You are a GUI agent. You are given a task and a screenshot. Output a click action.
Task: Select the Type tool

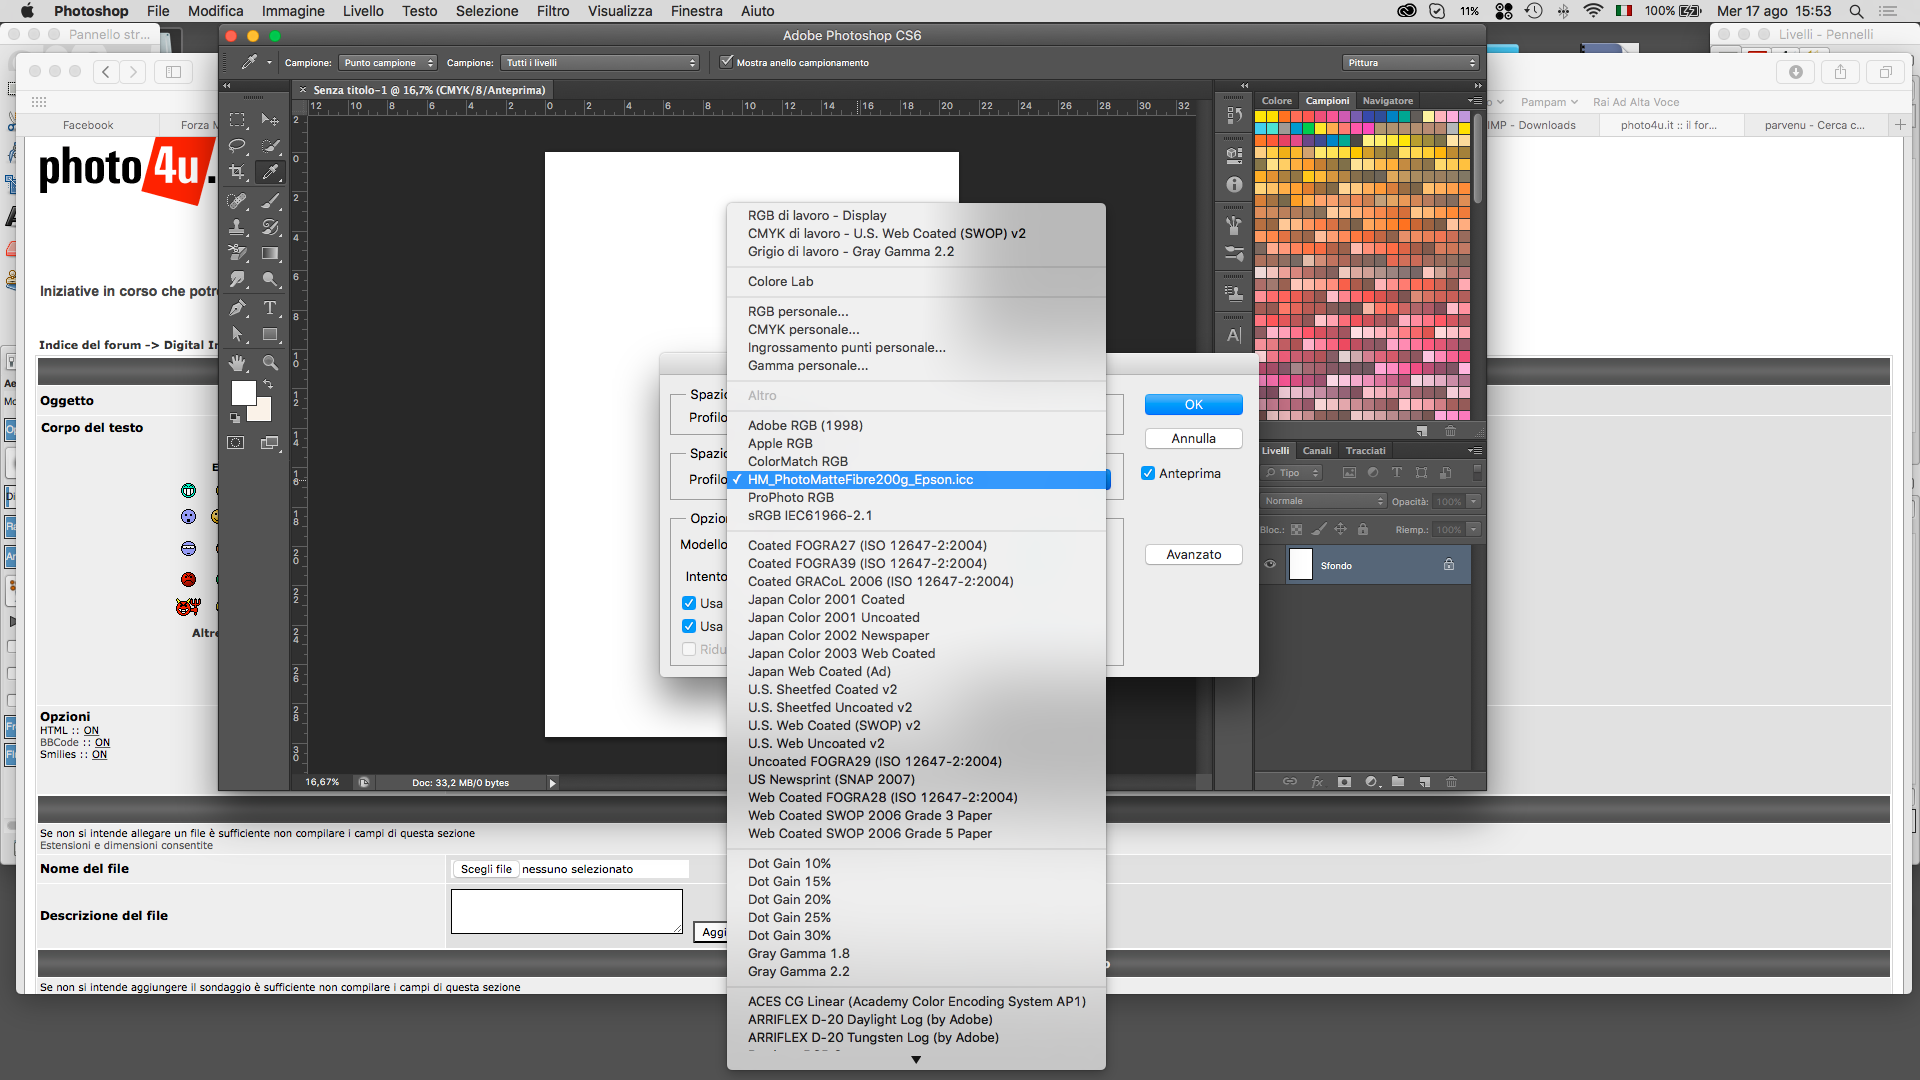(x=270, y=308)
